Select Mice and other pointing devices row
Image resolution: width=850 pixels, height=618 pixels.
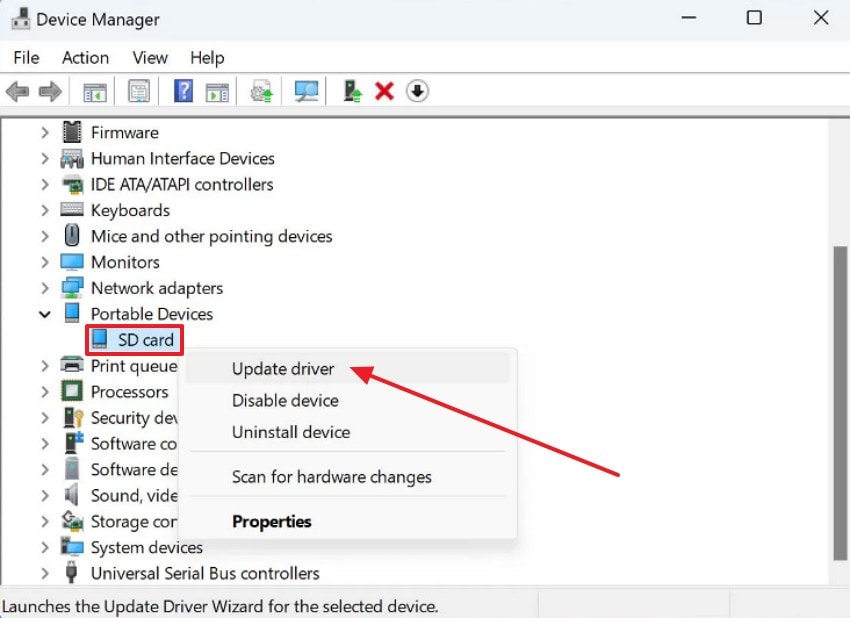[x=211, y=236]
